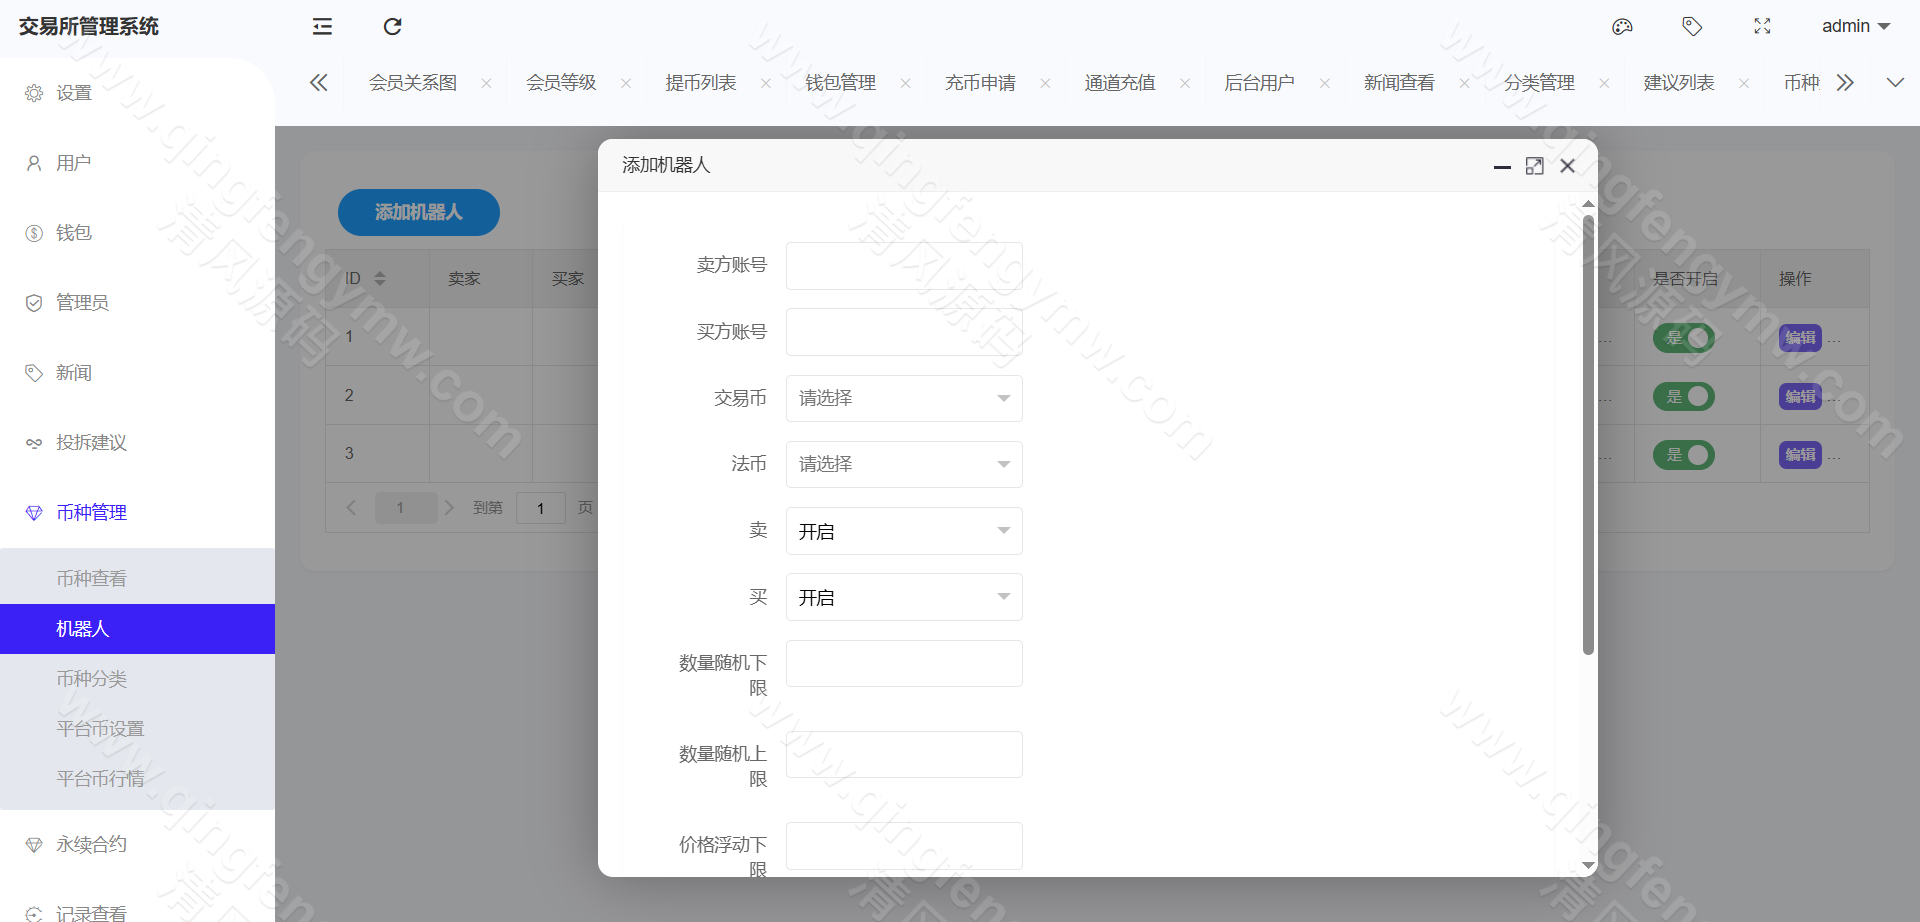Expand the admin account menu

coord(1855,26)
